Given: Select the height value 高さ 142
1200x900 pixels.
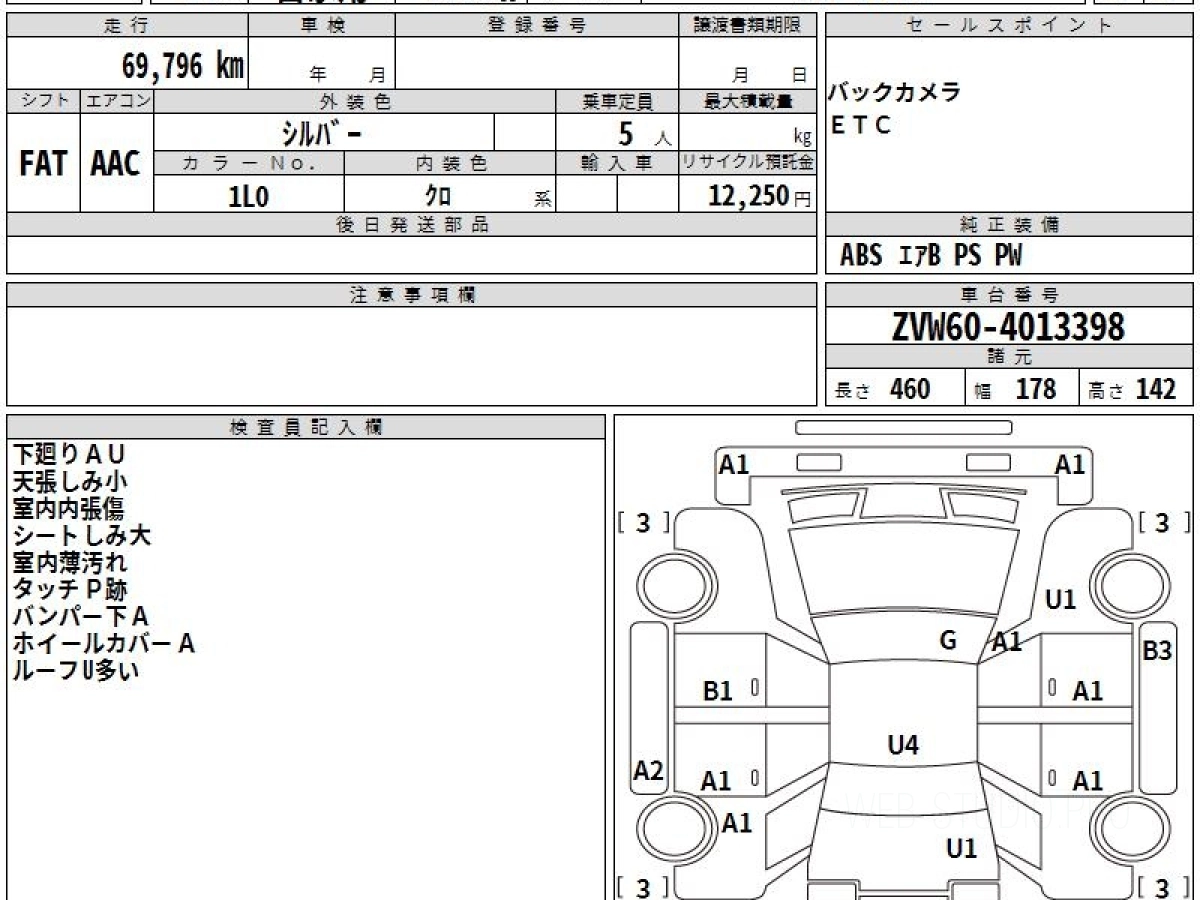Looking at the screenshot, I should pyautogui.click(x=1133, y=389).
